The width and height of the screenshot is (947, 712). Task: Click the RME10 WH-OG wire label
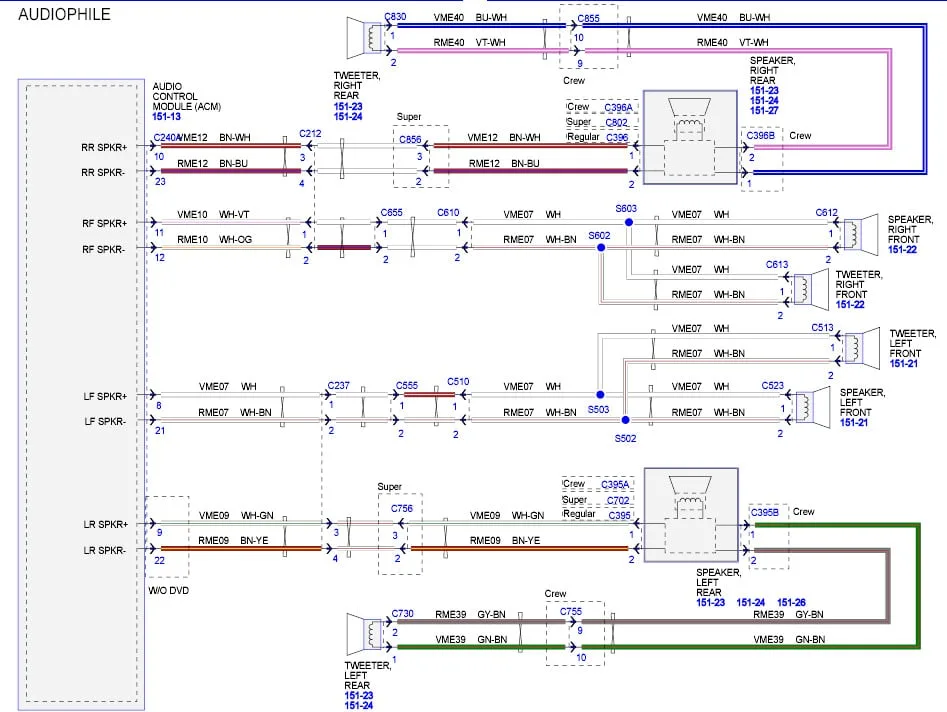click(x=214, y=240)
